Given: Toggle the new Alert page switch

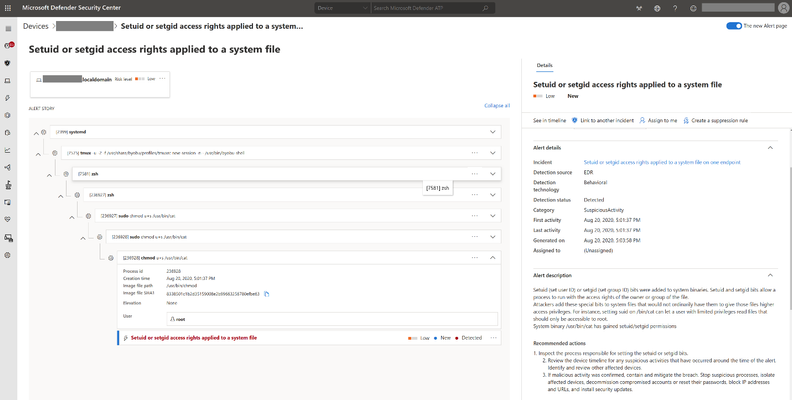Looking at the screenshot, I should coord(734,26).
